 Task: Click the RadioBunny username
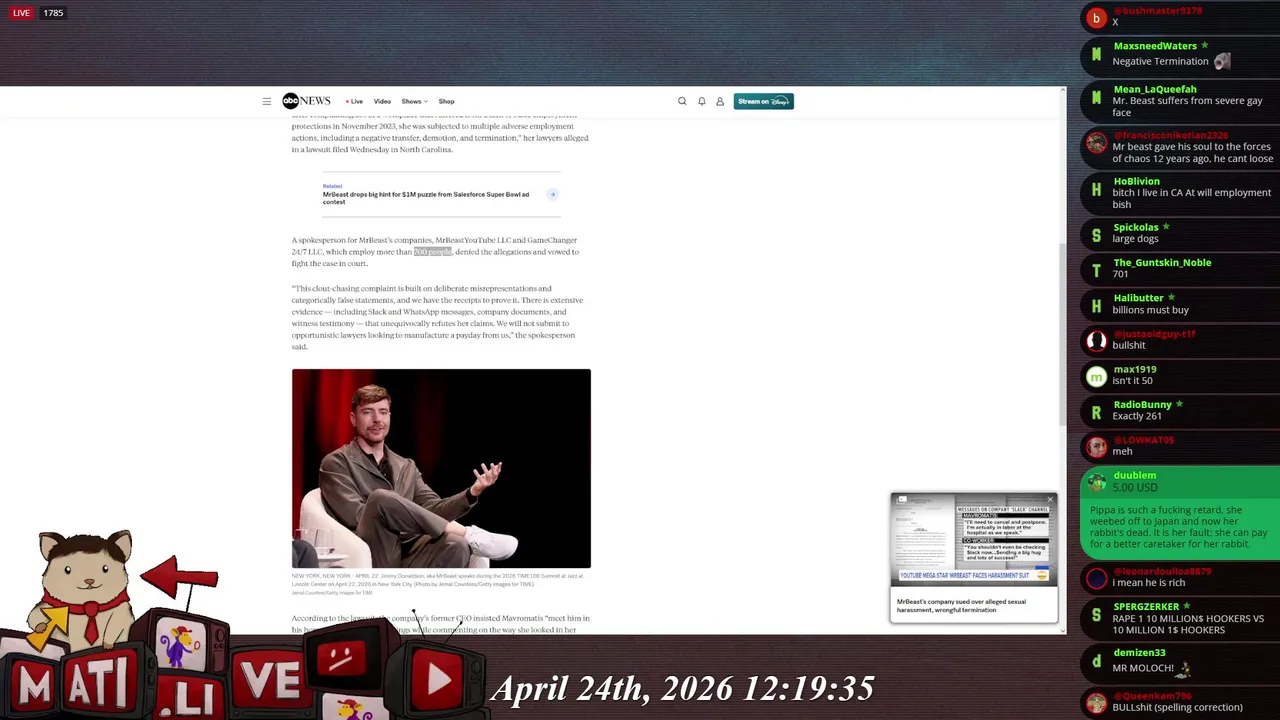pyautogui.click(x=1142, y=405)
